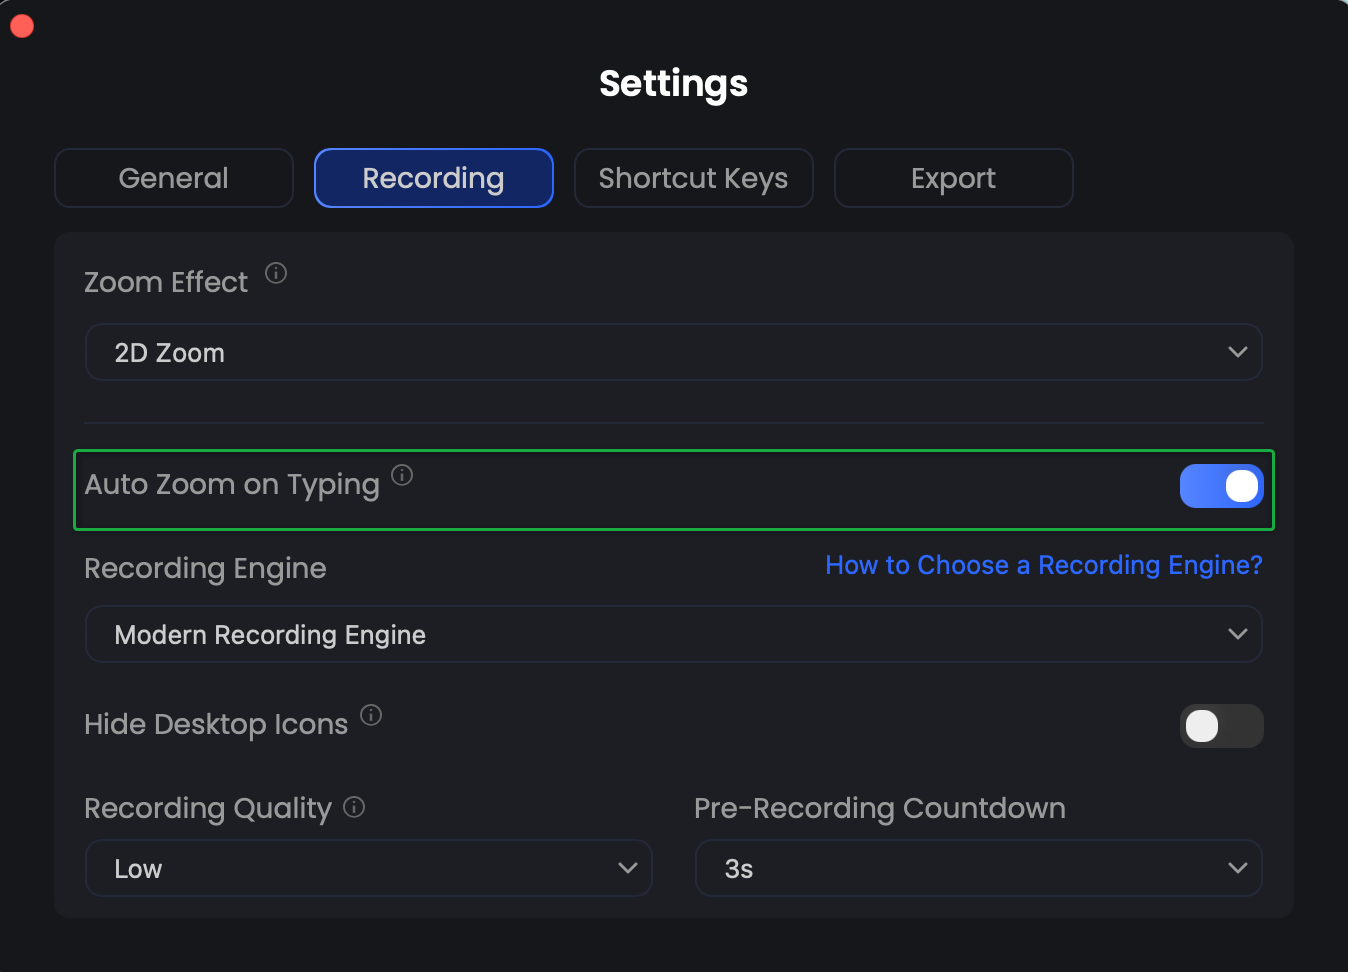
Task: Click the Auto Zoom on Typing info icon
Action: [x=402, y=475]
